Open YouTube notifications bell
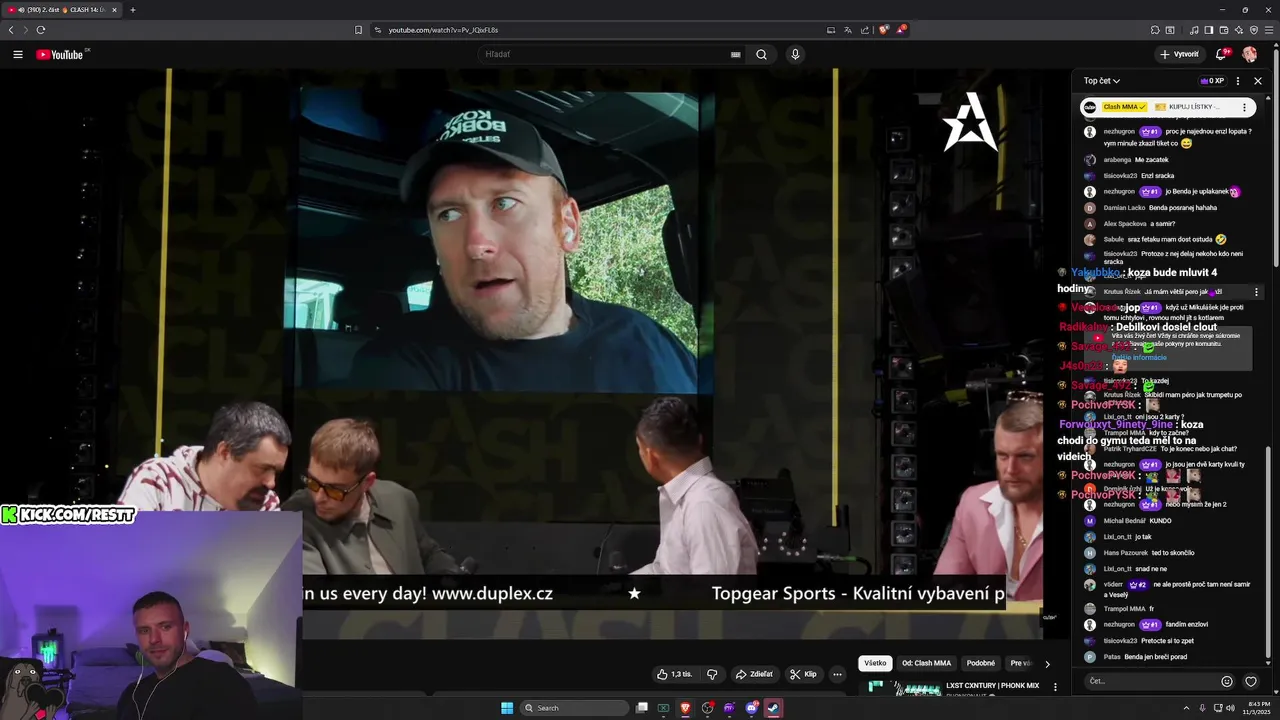The width and height of the screenshot is (1280, 720). [1221, 54]
